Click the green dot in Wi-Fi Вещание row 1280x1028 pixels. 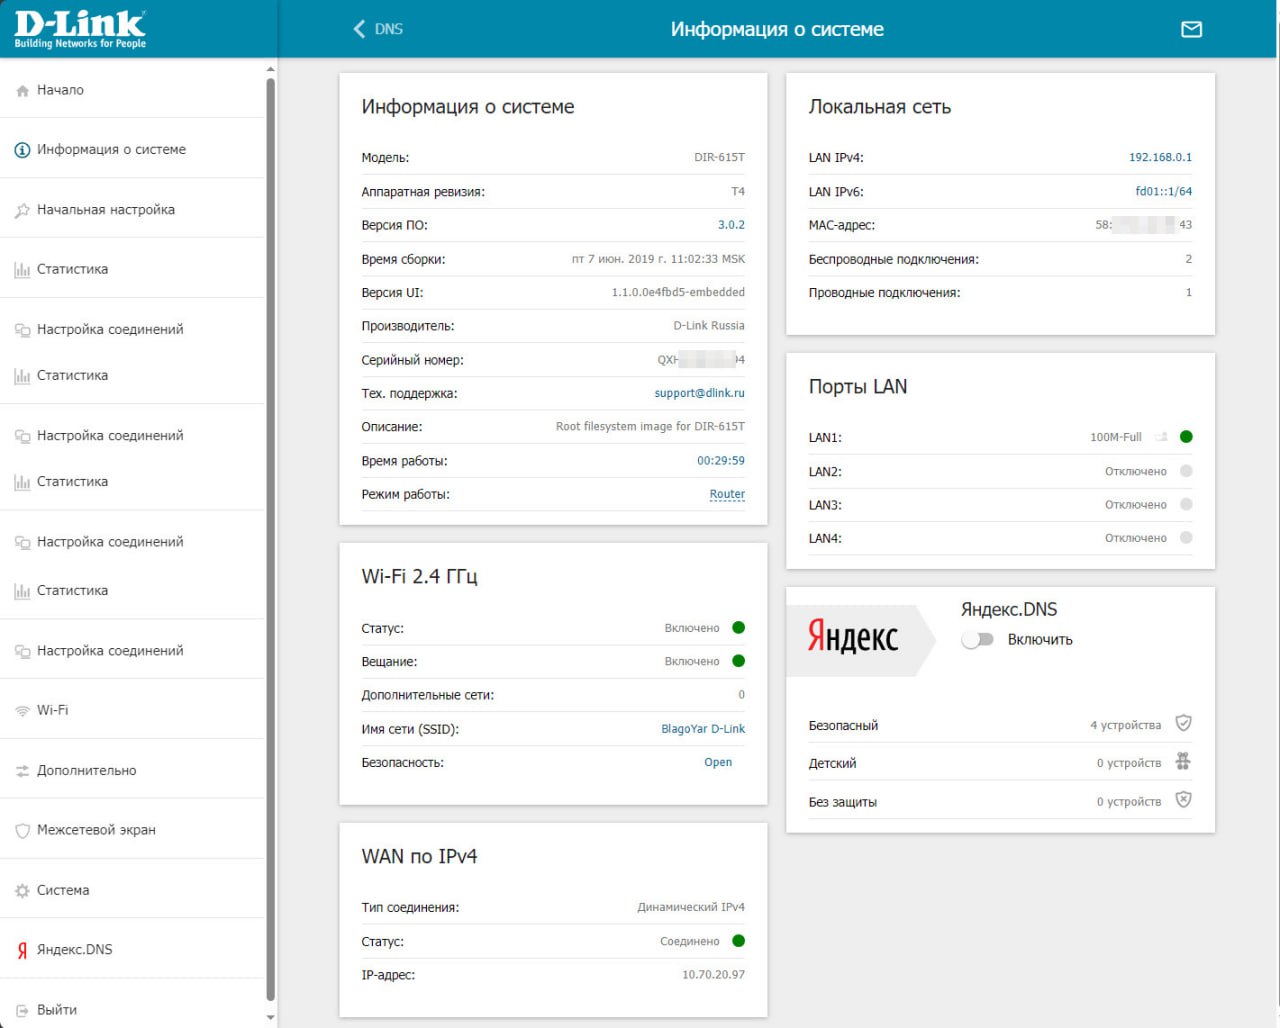[x=739, y=661]
